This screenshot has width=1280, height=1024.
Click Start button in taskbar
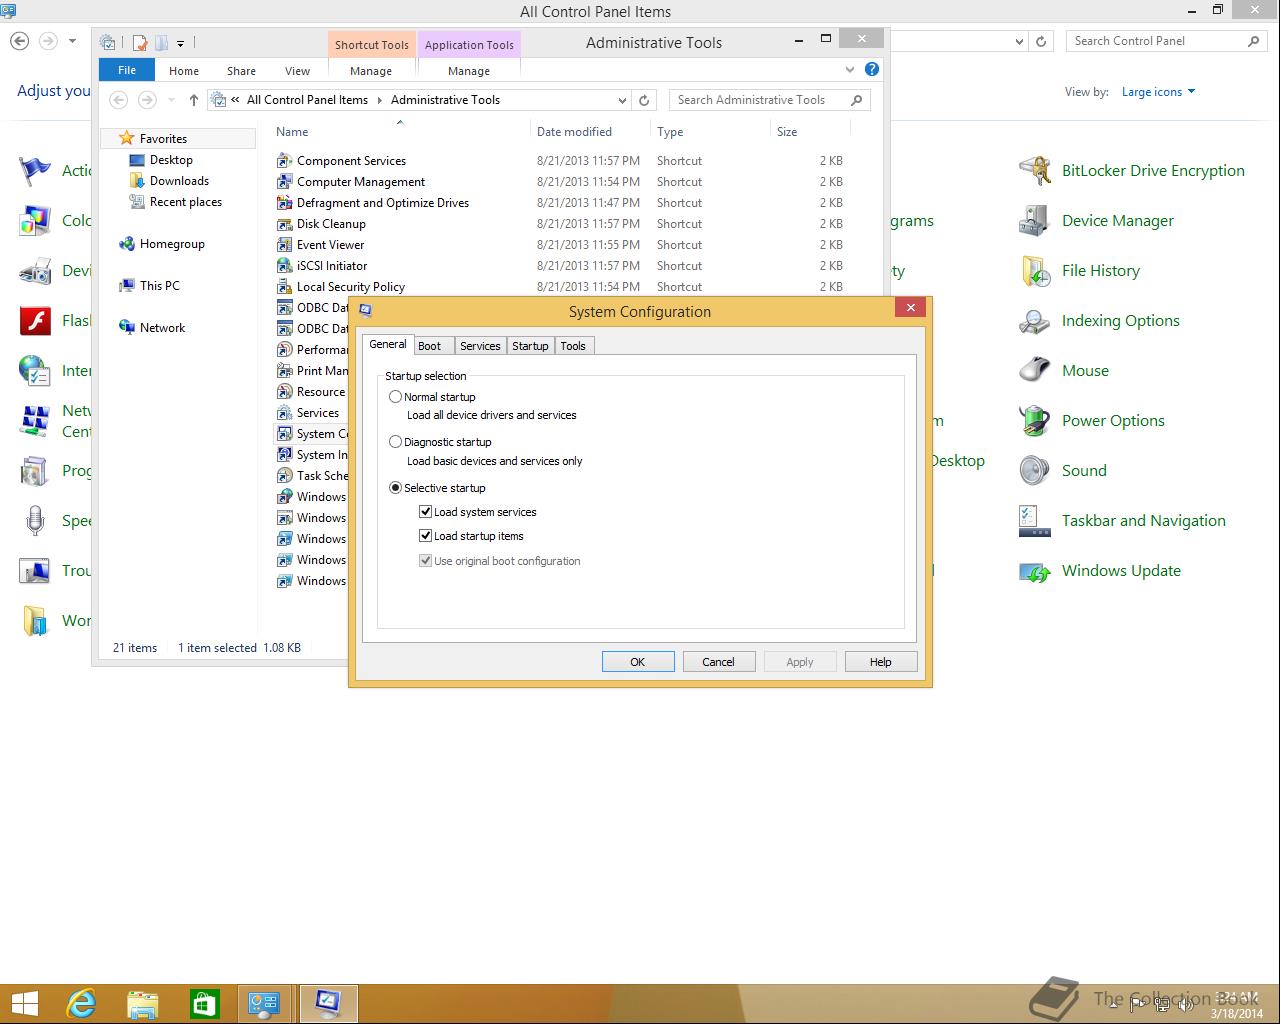coord(24,1003)
